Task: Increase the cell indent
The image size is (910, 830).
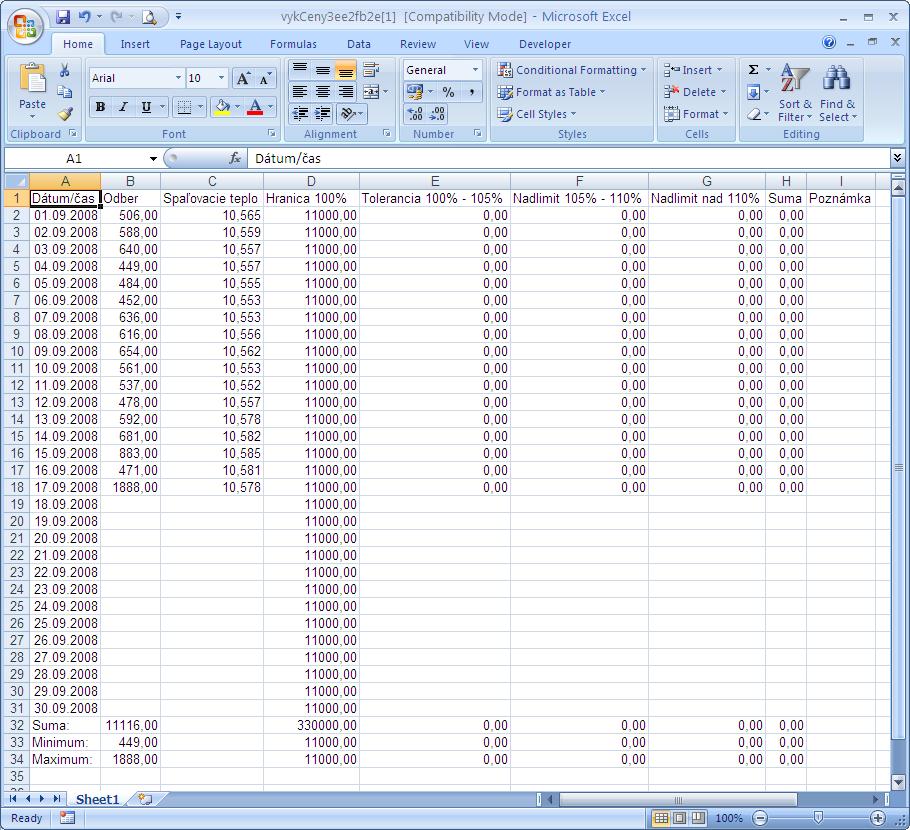Action: coord(323,114)
